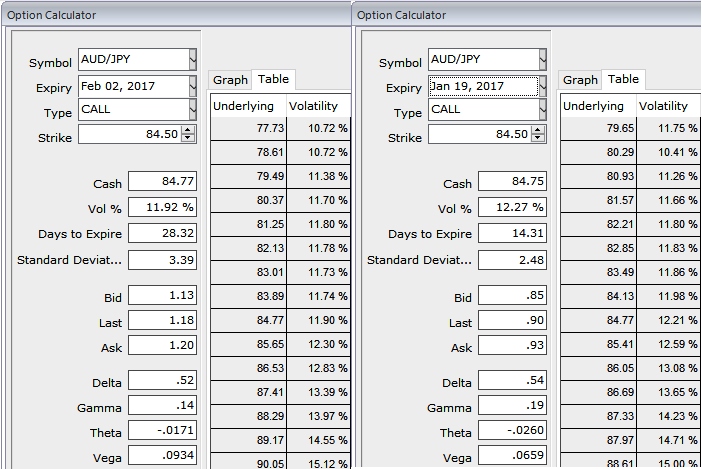Click Underlying column header in right table
The image size is (702, 469).
(598, 106)
